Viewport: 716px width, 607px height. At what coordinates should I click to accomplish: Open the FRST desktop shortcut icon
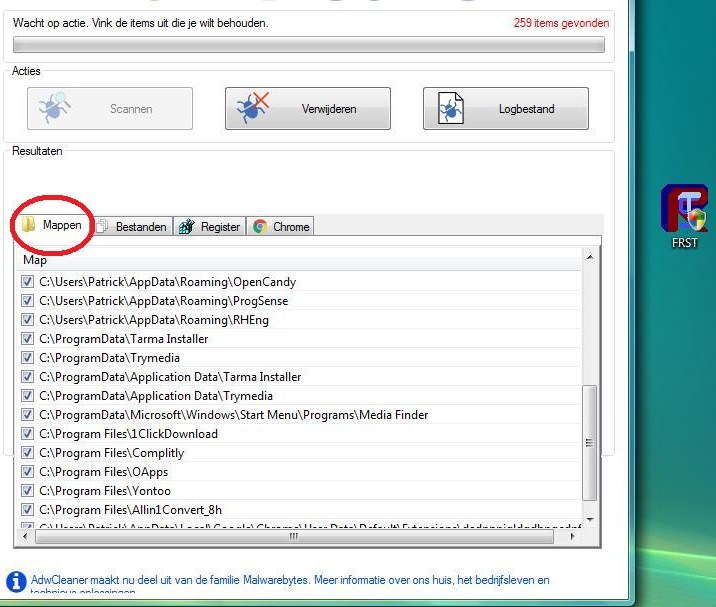click(x=684, y=208)
